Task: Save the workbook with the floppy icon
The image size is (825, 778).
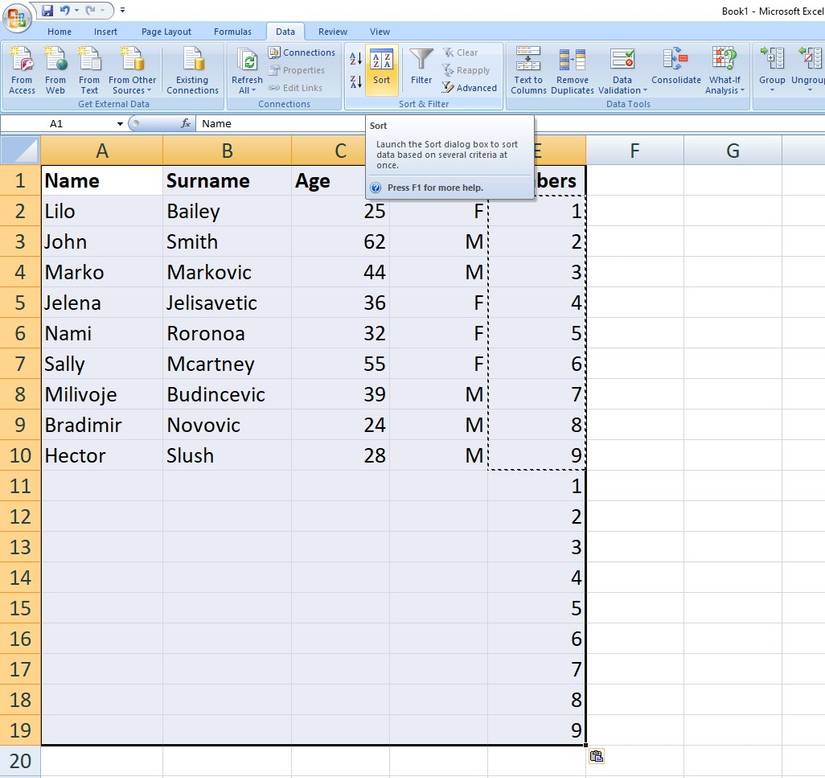Action: pos(47,10)
